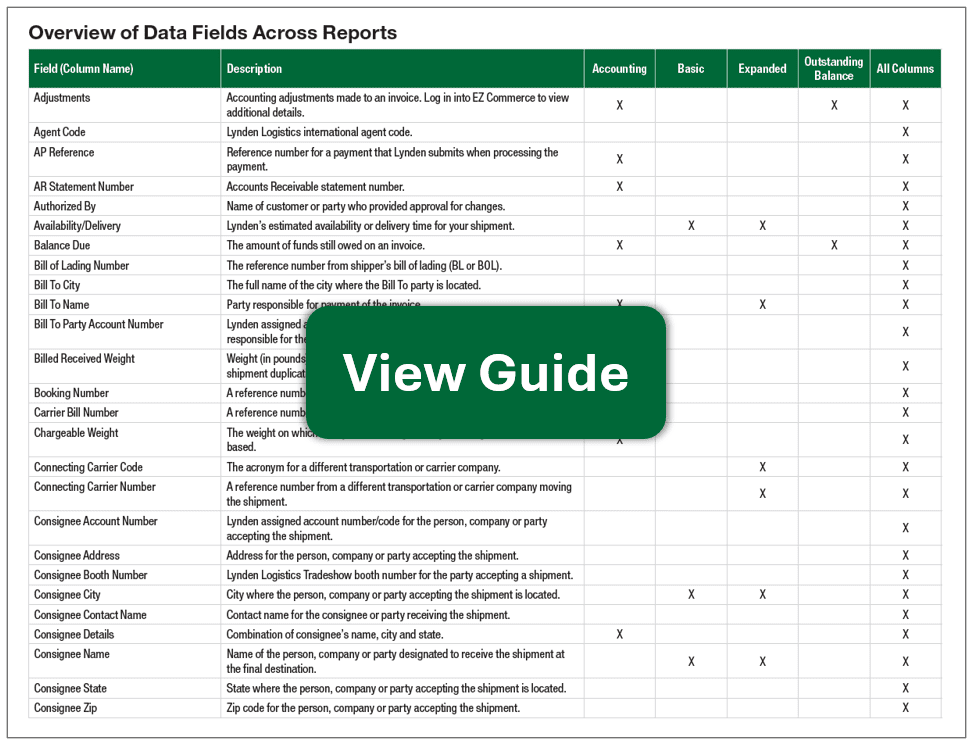The height and width of the screenshot is (744, 974).
Task: Click the Outstanding Balance X in Adjustments row
Action: pos(834,106)
